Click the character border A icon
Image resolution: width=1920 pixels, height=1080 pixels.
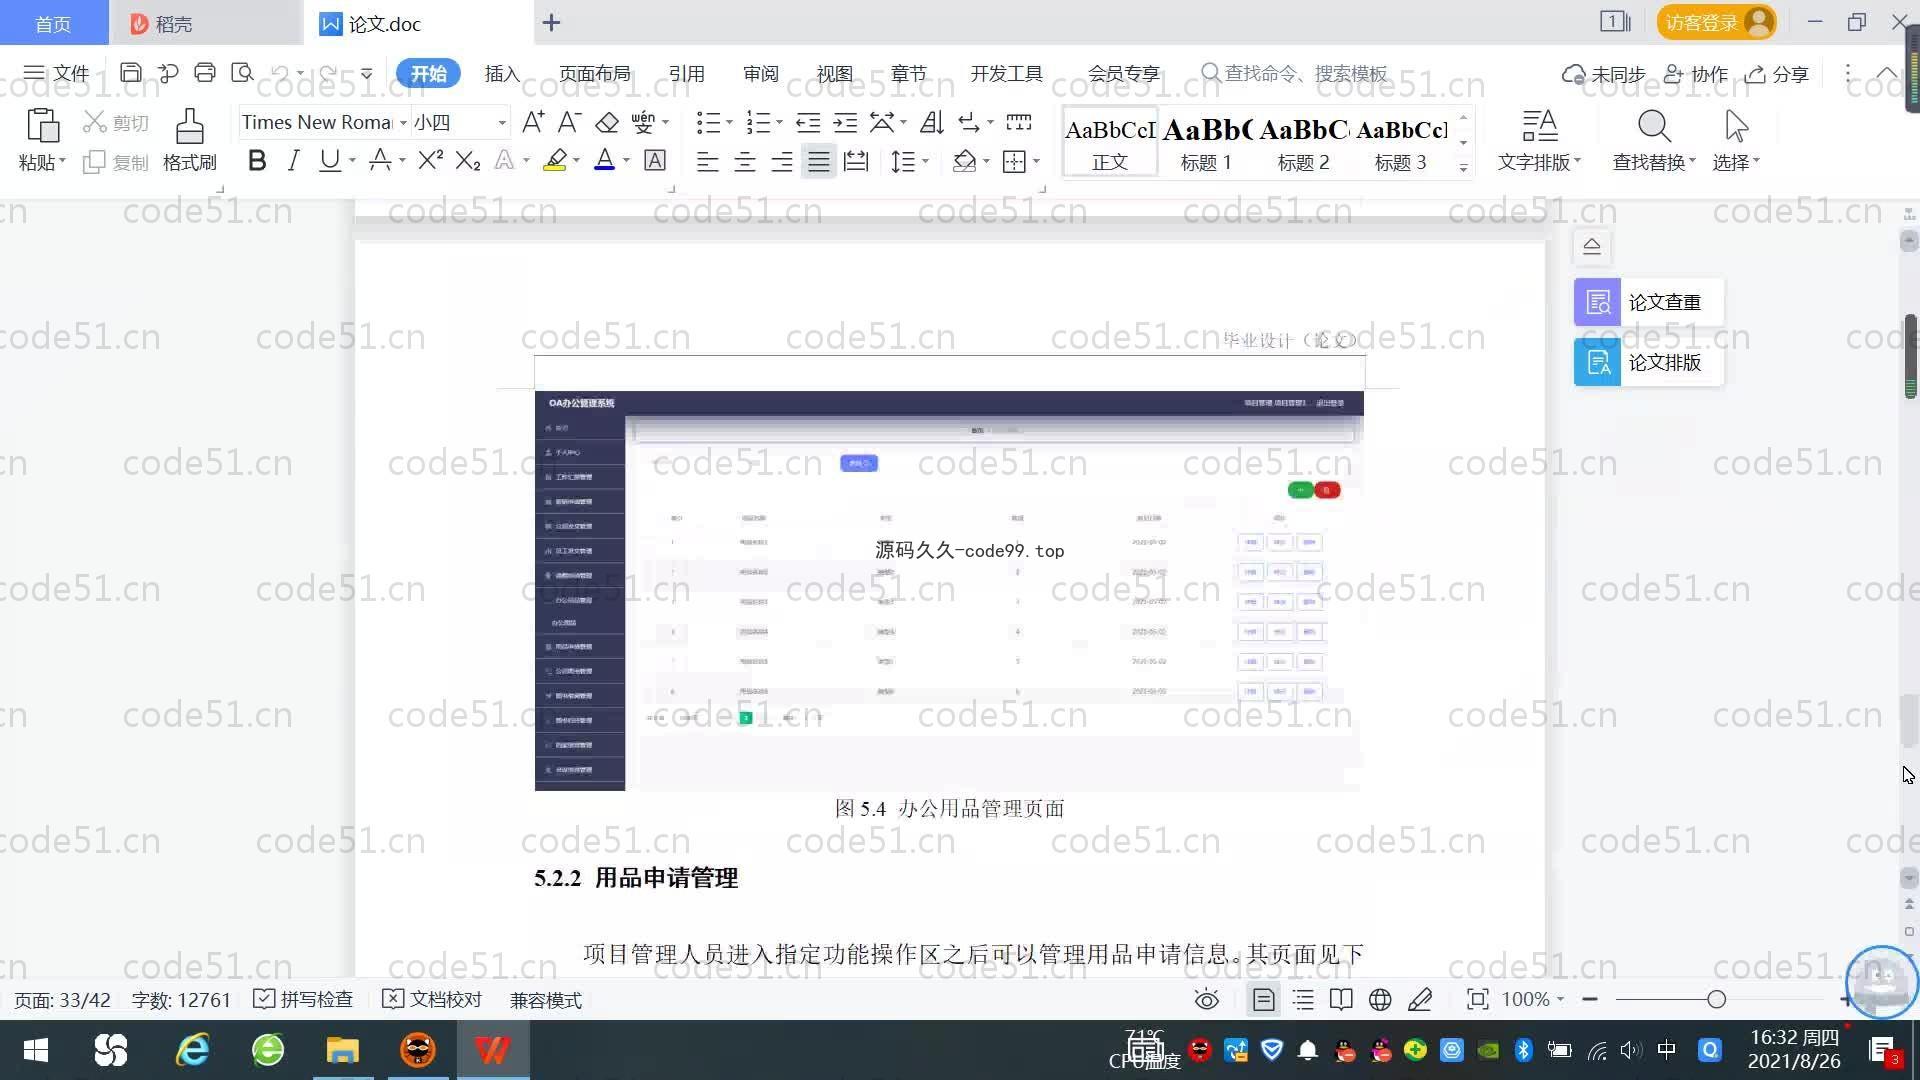point(655,160)
